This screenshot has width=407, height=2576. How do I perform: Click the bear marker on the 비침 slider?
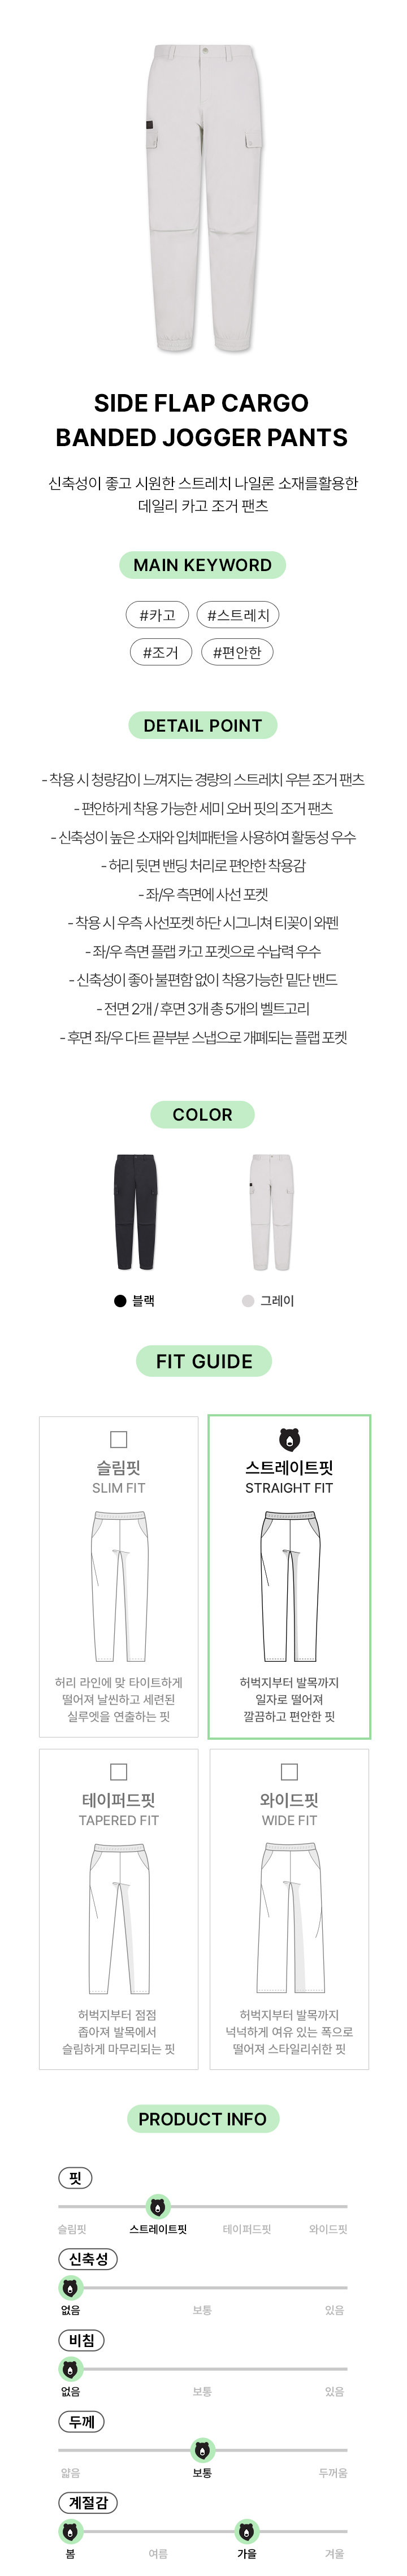70,2368
